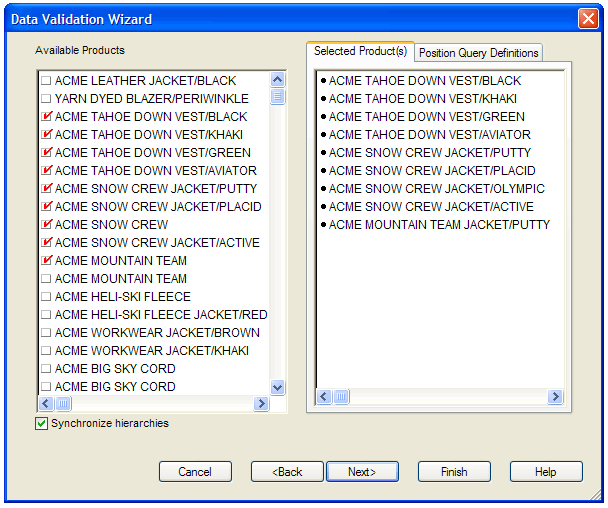Go to previous step with Back

(x=287, y=472)
